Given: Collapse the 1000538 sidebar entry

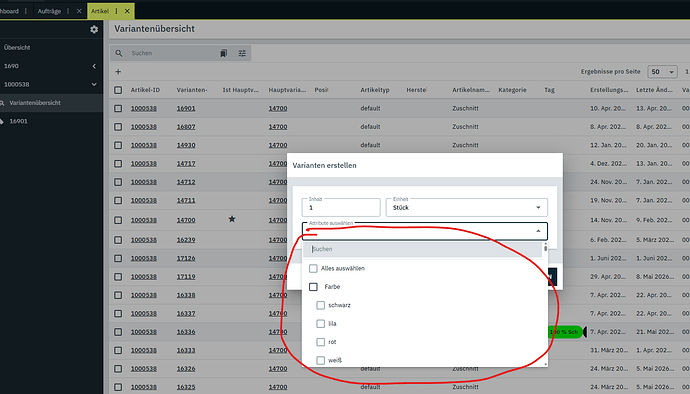Looking at the screenshot, I should click(94, 85).
